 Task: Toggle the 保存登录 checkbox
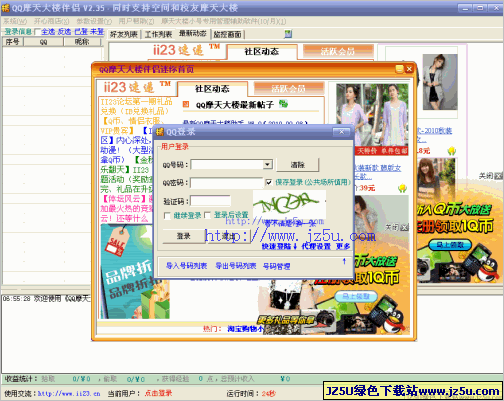pos(269,182)
